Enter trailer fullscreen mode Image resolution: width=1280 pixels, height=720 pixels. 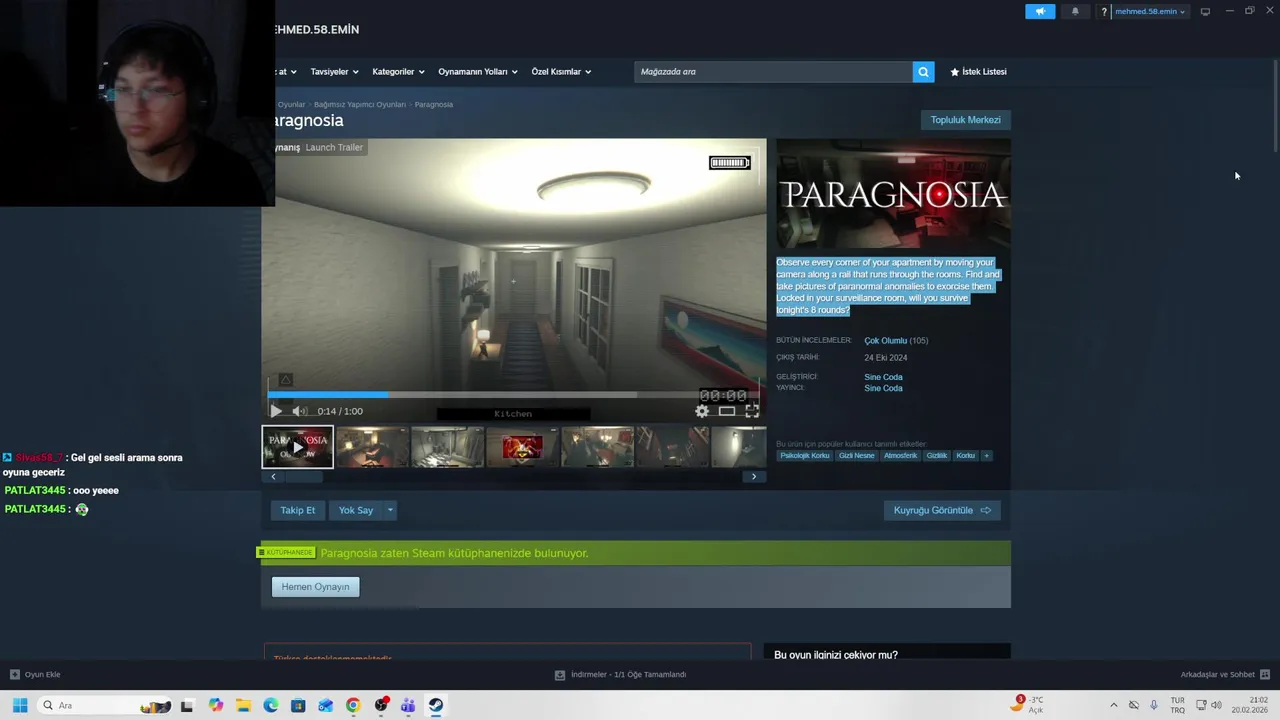coord(752,411)
